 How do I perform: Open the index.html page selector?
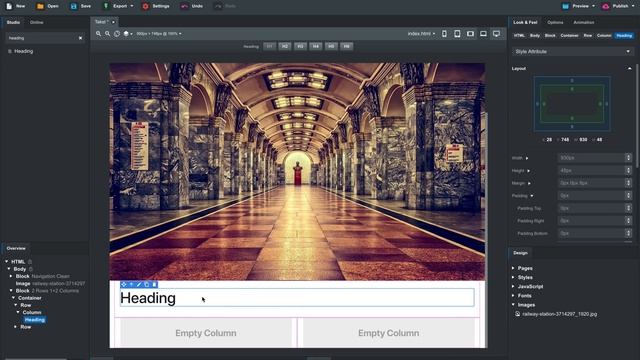coord(421,34)
